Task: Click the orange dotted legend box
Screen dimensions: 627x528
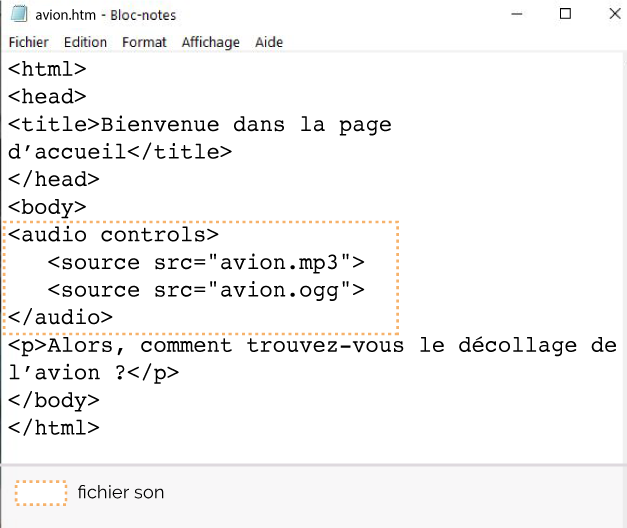Action: 41,493
